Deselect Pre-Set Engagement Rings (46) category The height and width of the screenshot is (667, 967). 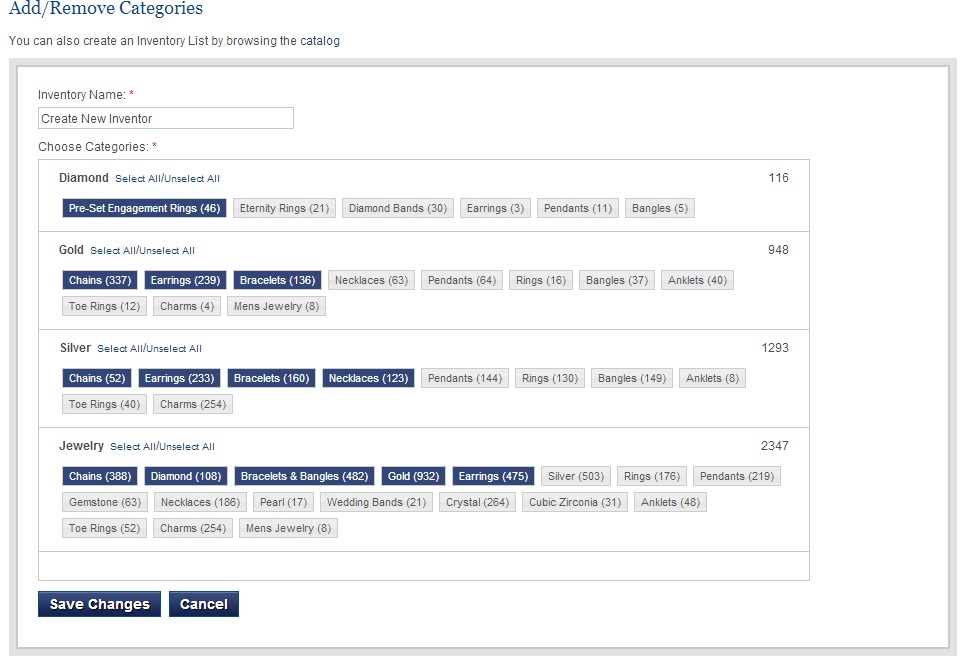(144, 208)
